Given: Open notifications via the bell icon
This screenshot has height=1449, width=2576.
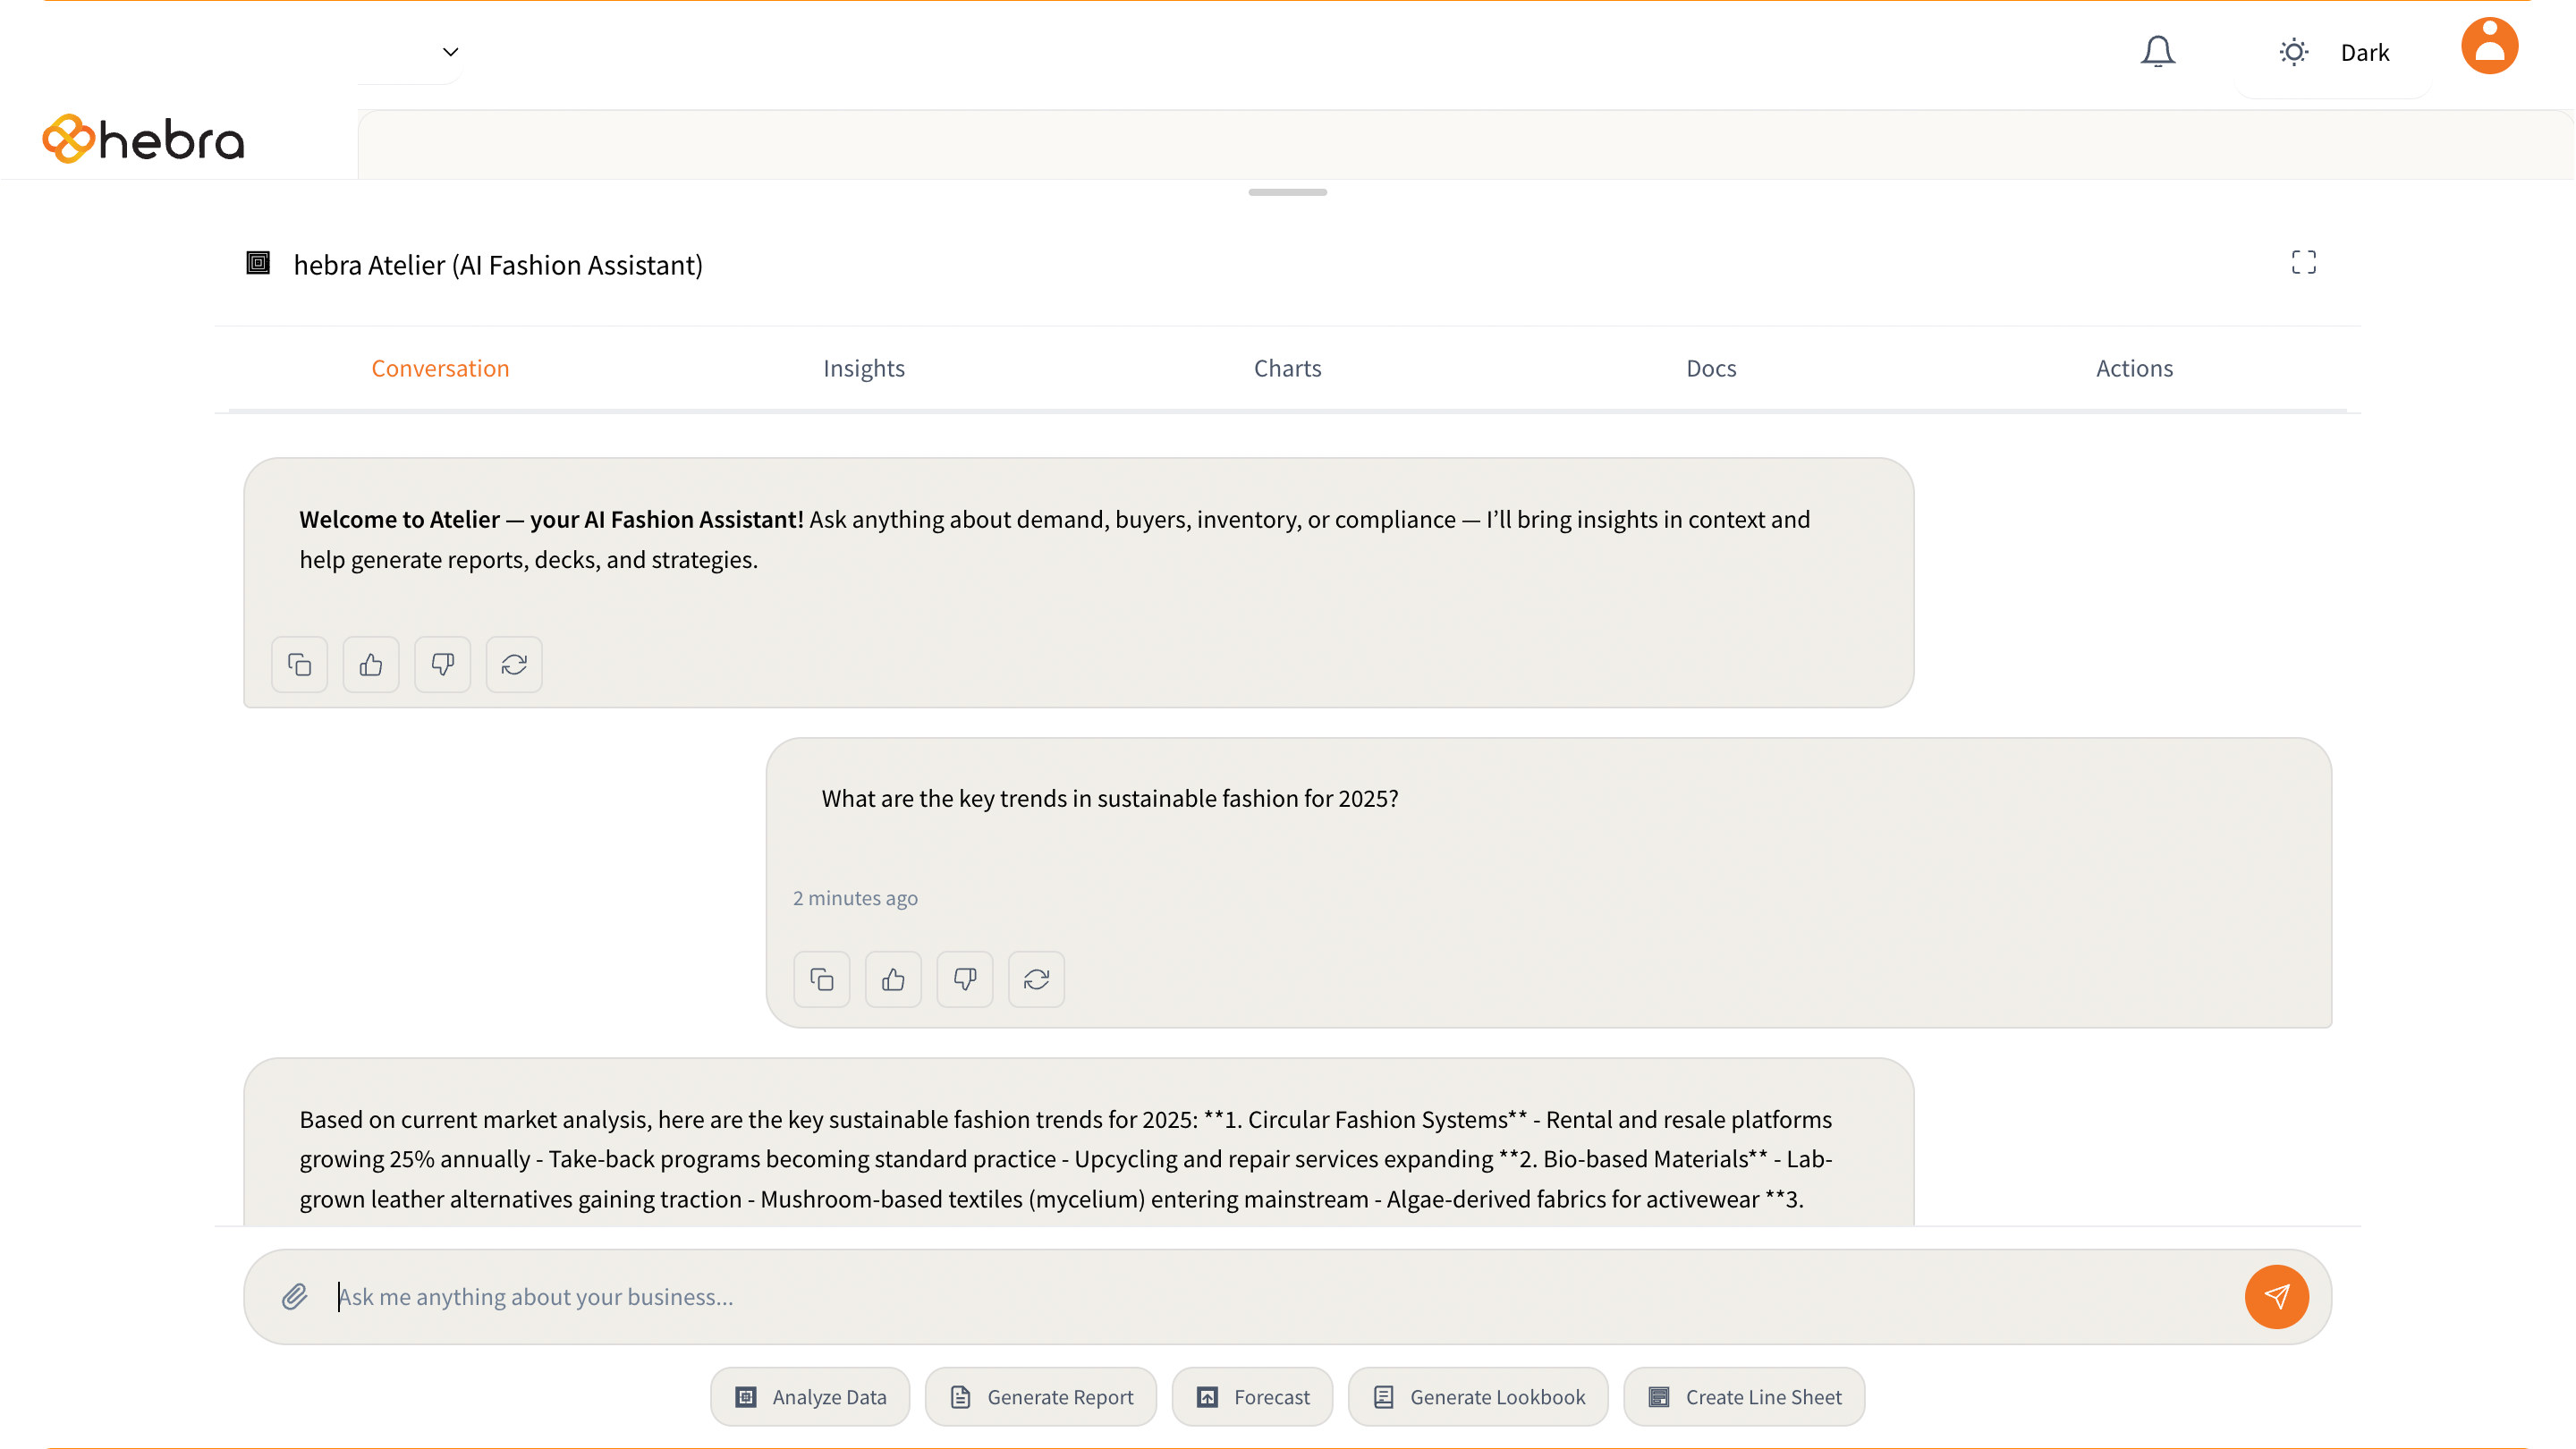Looking at the screenshot, I should coord(2158,50).
